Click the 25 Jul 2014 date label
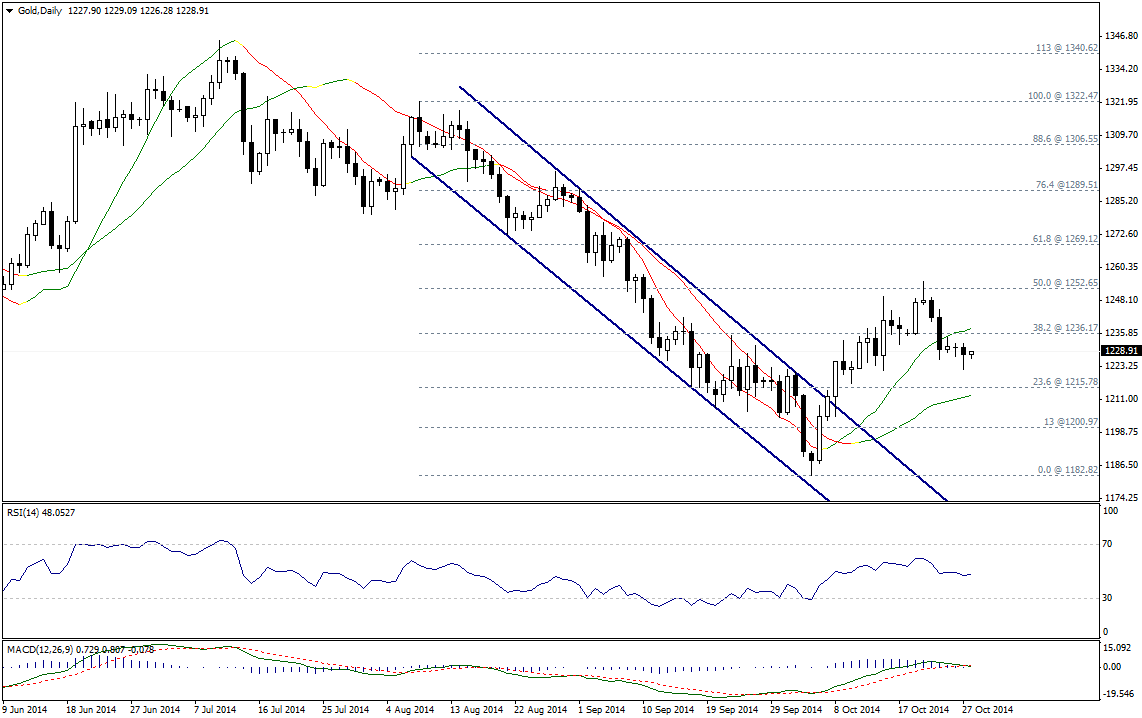This screenshot has width=1142, height=718. [x=346, y=709]
